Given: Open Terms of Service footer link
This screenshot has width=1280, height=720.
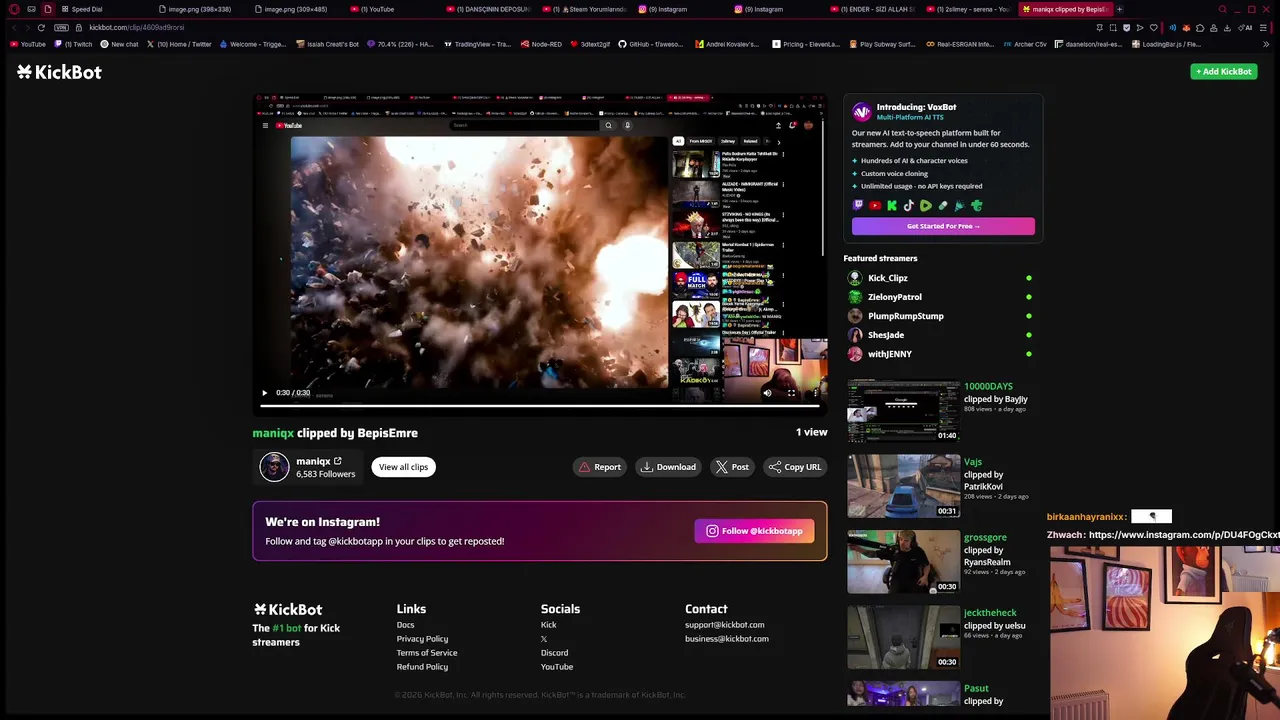Looking at the screenshot, I should point(427,653).
